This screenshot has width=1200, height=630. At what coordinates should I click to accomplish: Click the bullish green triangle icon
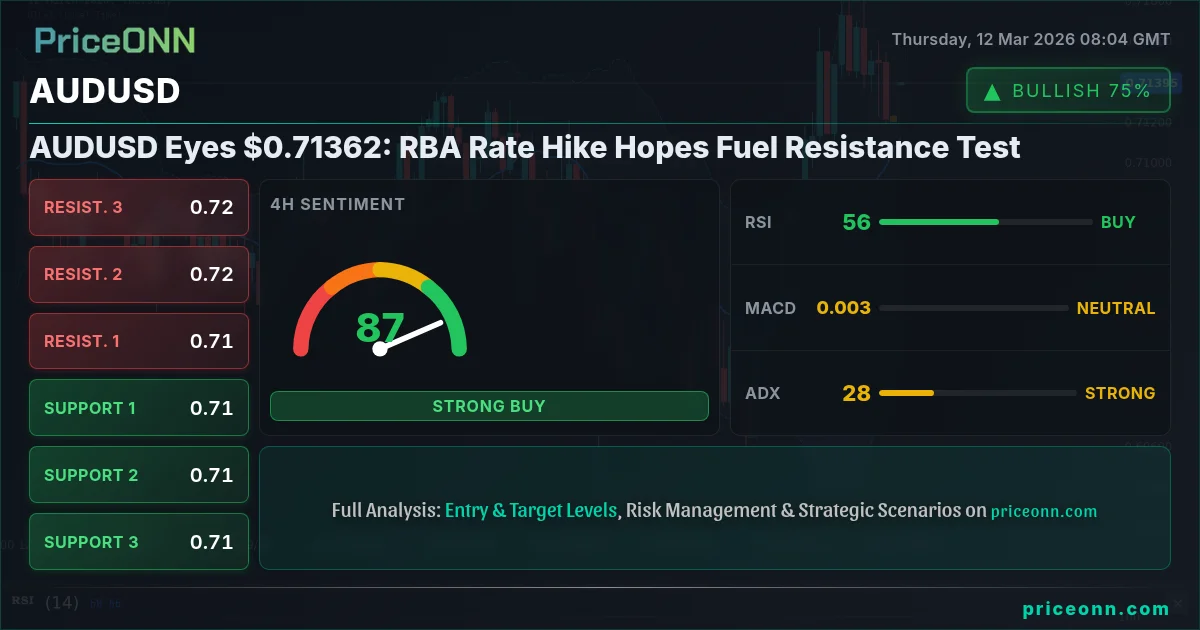pos(992,92)
